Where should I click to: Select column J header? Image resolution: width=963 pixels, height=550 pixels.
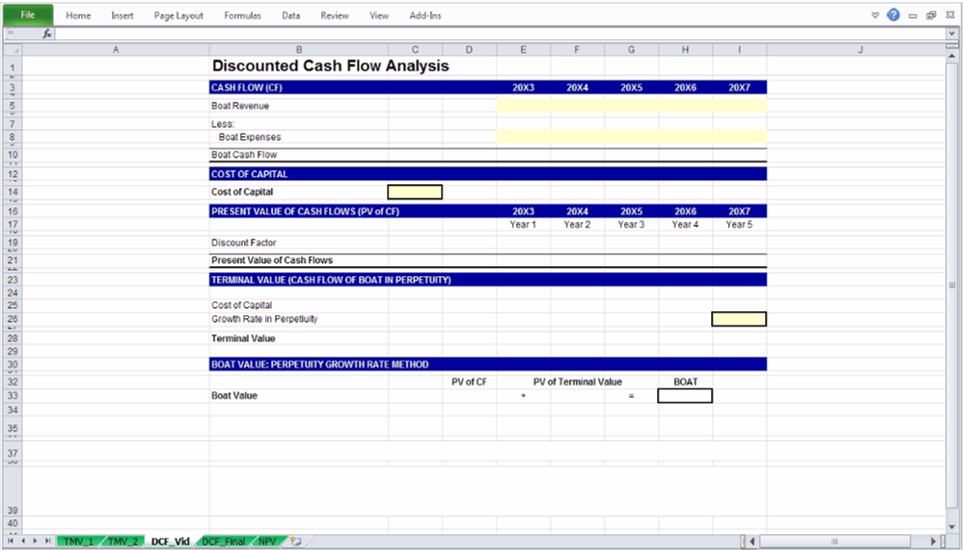click(x=860, y=50)
